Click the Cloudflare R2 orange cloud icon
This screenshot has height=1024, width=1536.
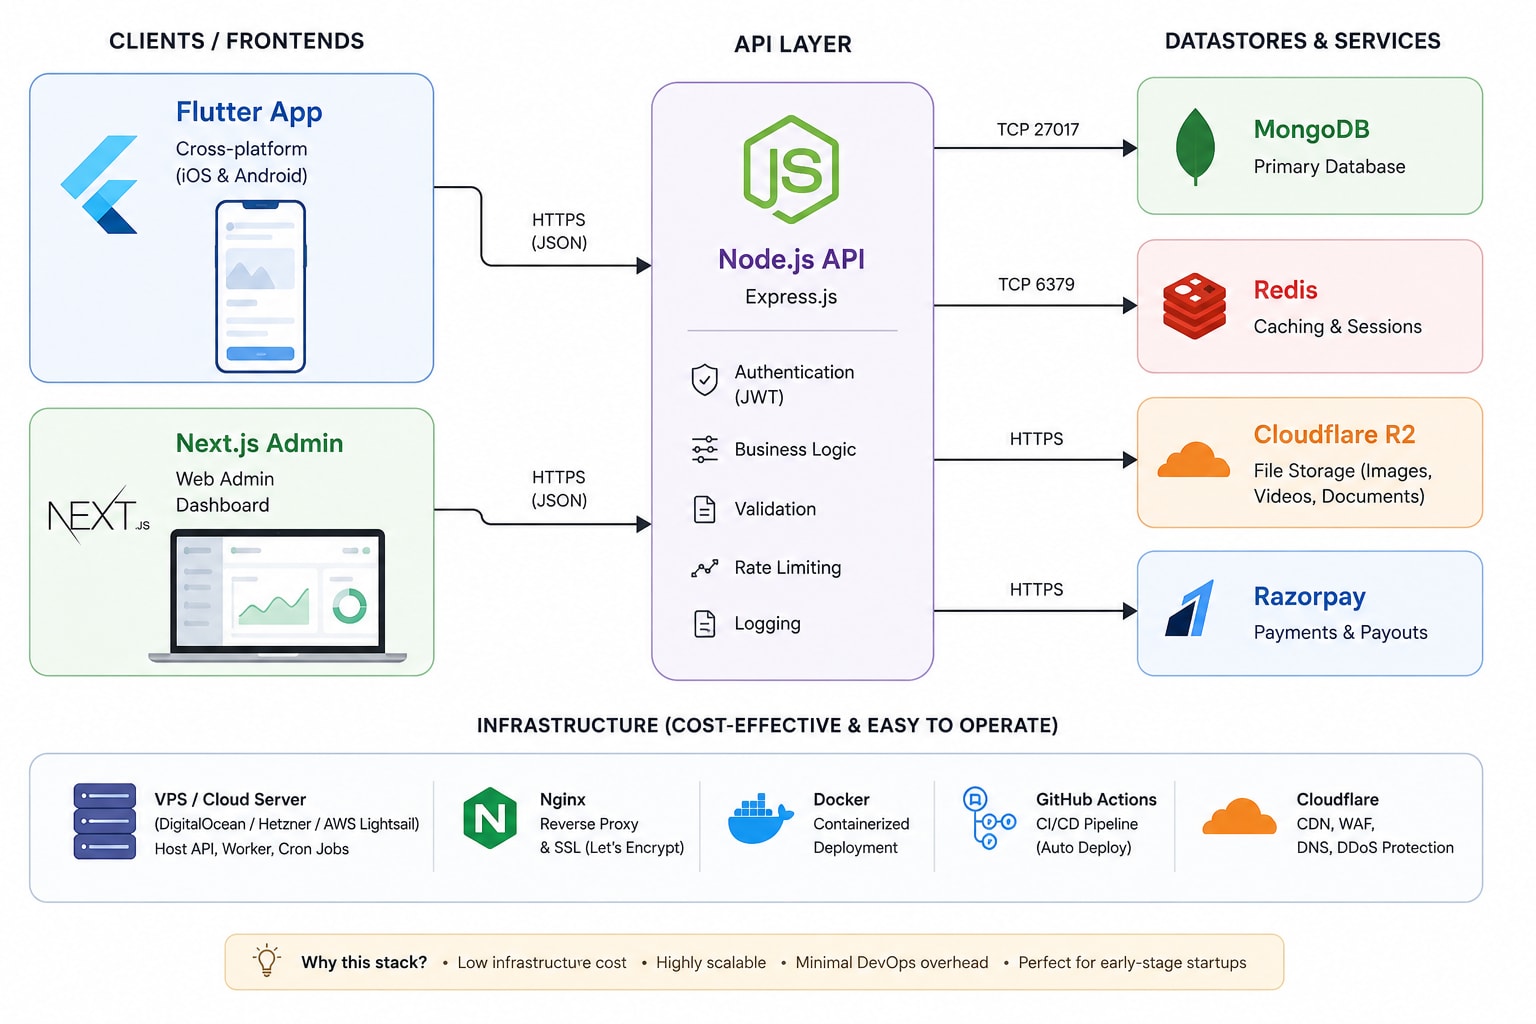pyautogui.click(x=1193, y=459)
